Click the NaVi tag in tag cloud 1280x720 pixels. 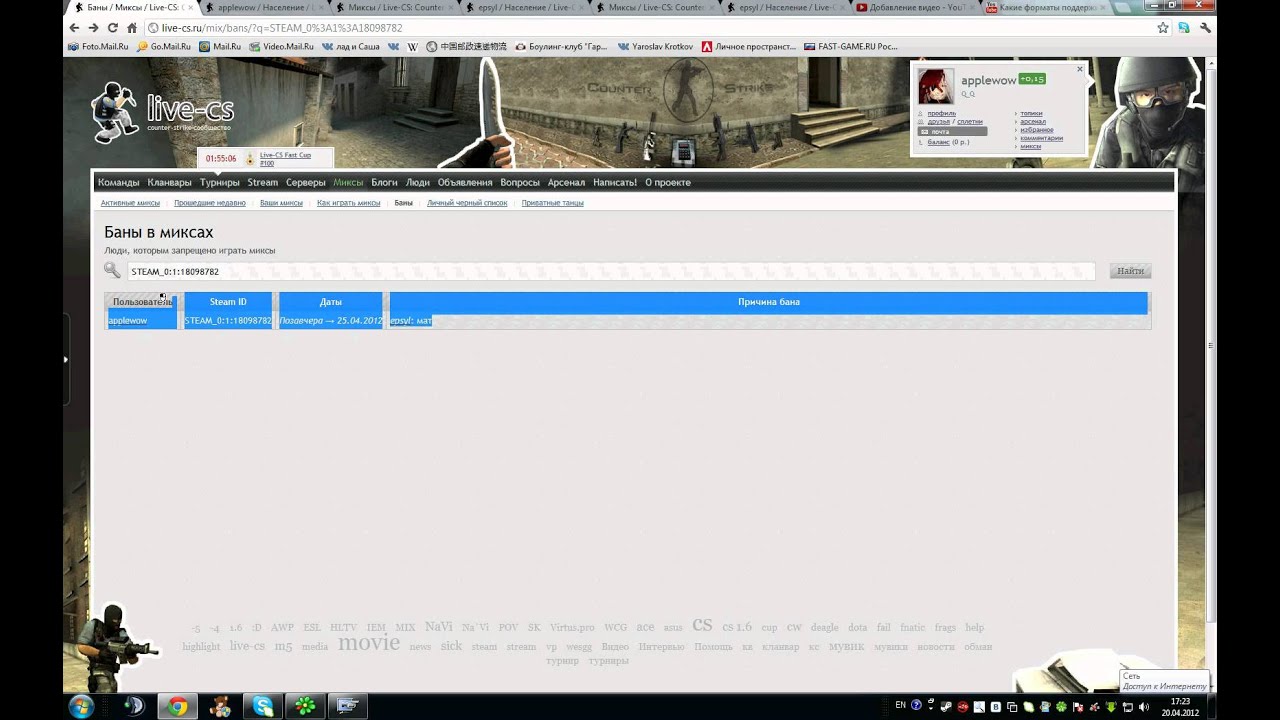click(439, 627)
